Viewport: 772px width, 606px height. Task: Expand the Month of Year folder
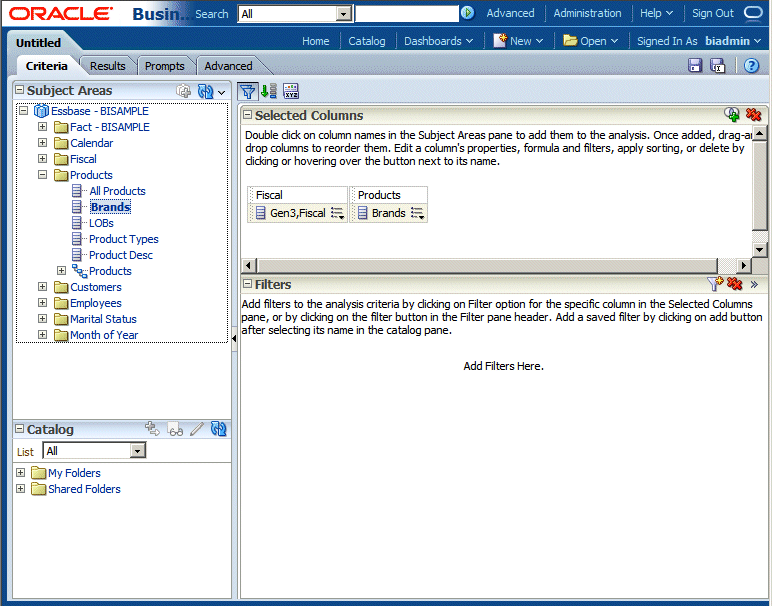(43, 335)
